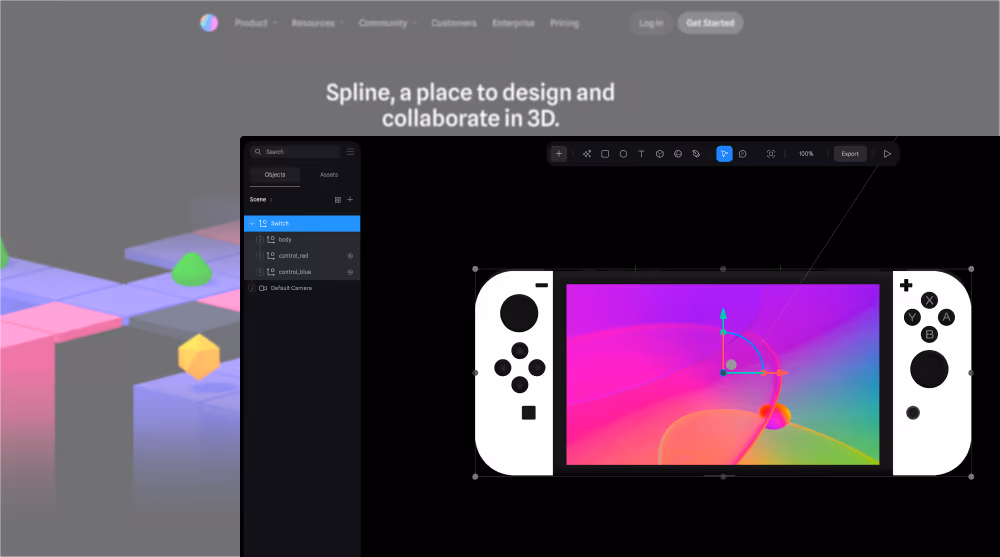Select the Text tool
Screen dimensions: 1000x557
pos(642,154)
